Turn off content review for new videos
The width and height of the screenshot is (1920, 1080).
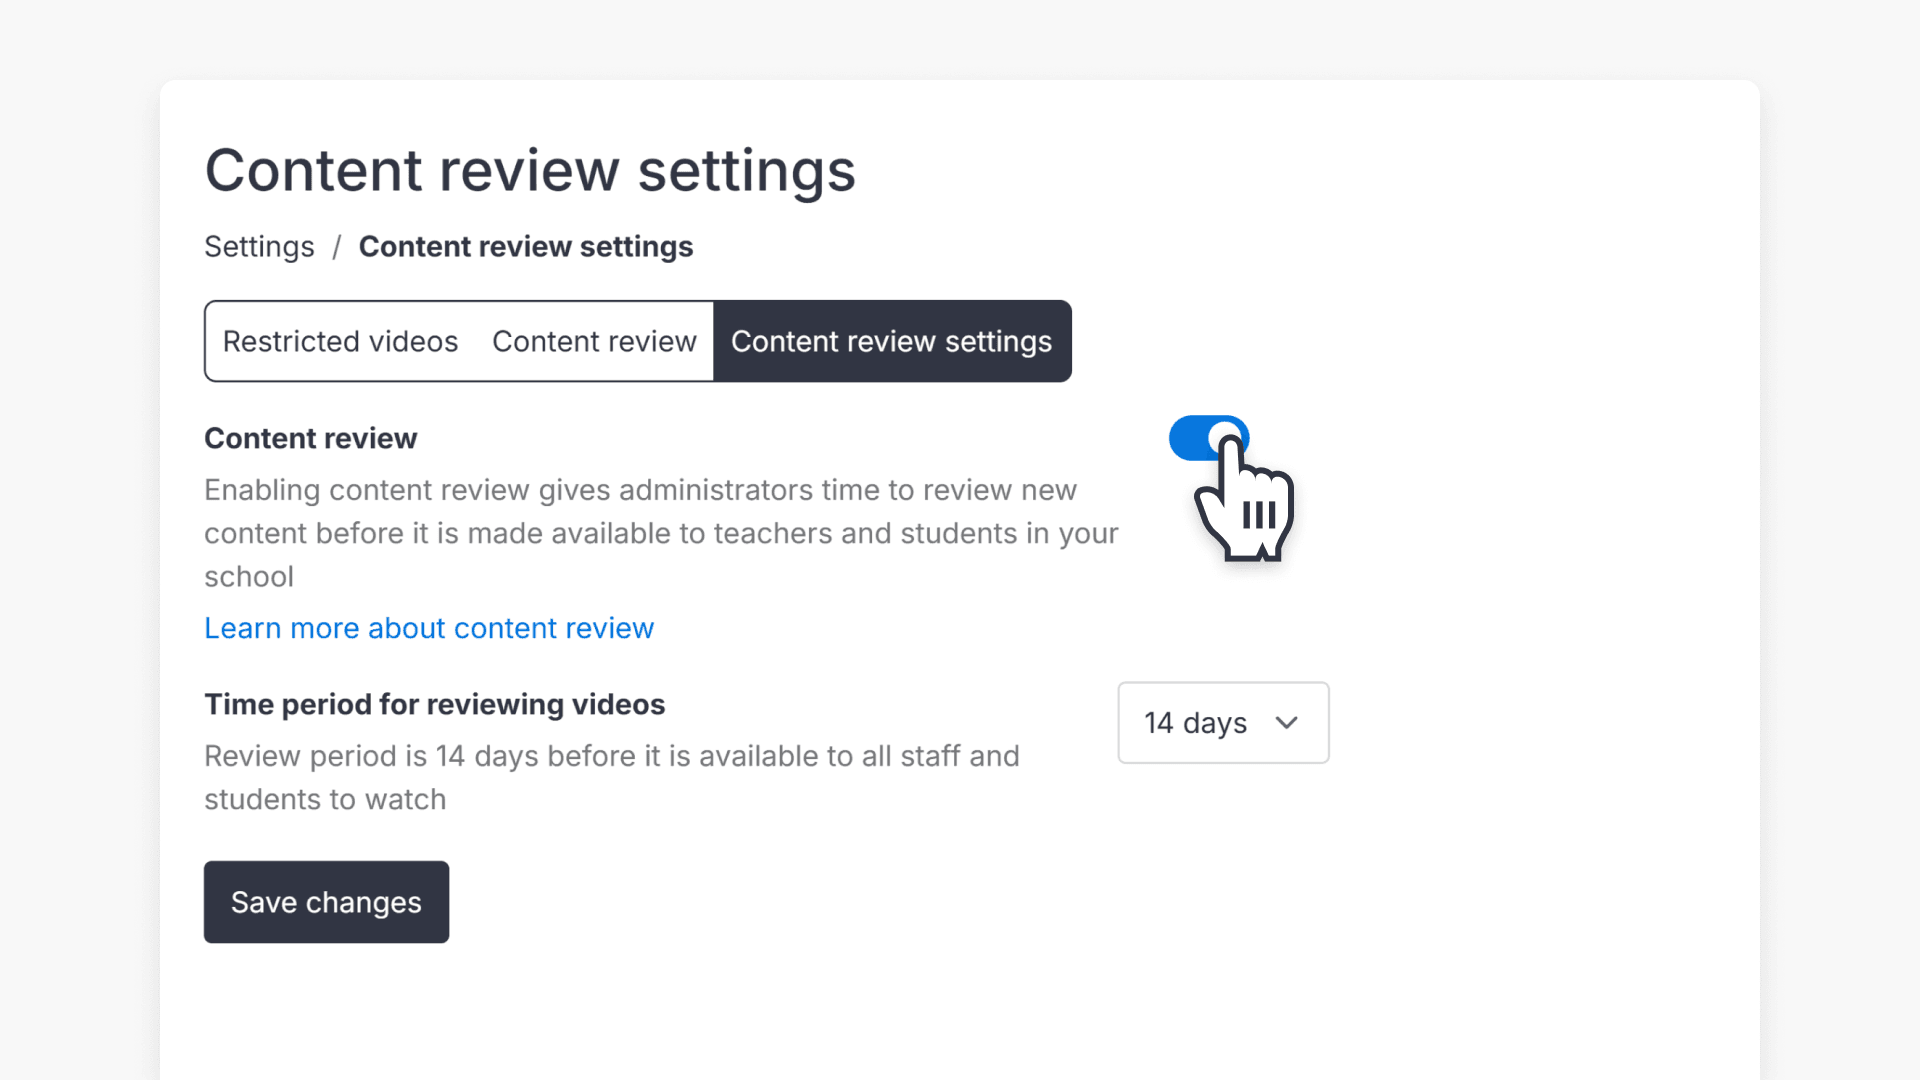tap(1208, 438)
